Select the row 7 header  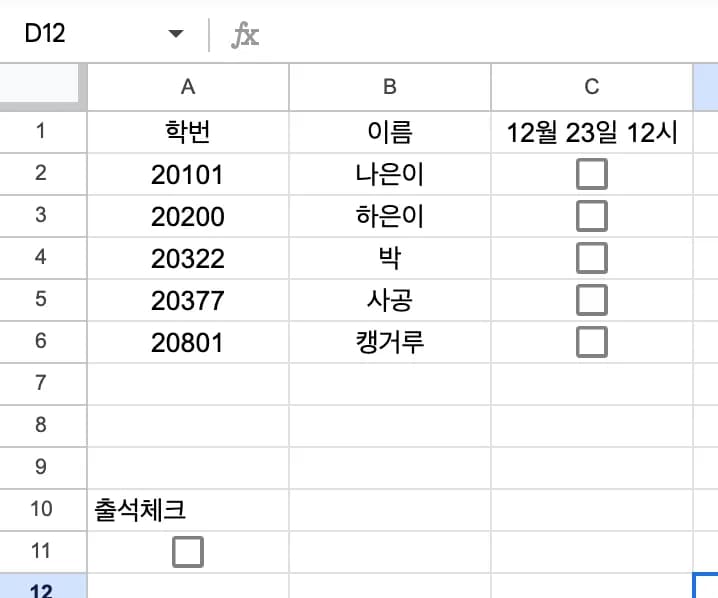coord(41,383)
